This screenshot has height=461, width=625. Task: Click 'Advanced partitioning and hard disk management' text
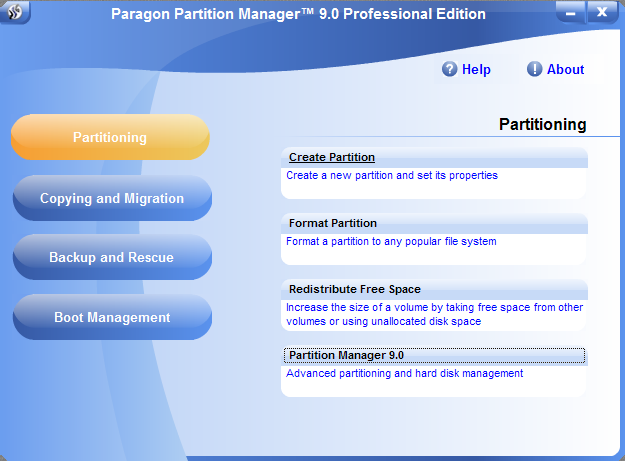coord(404,373)
